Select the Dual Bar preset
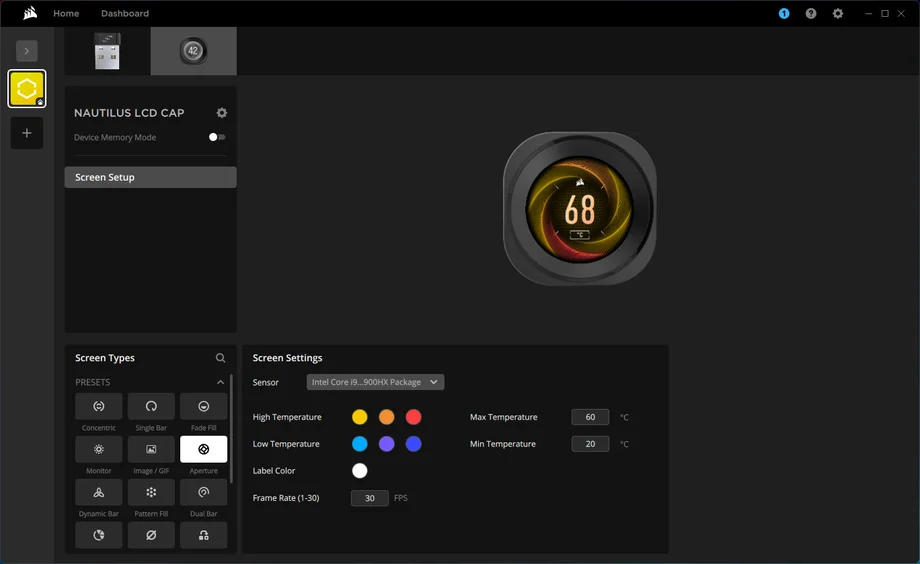 tap(203, 492)
